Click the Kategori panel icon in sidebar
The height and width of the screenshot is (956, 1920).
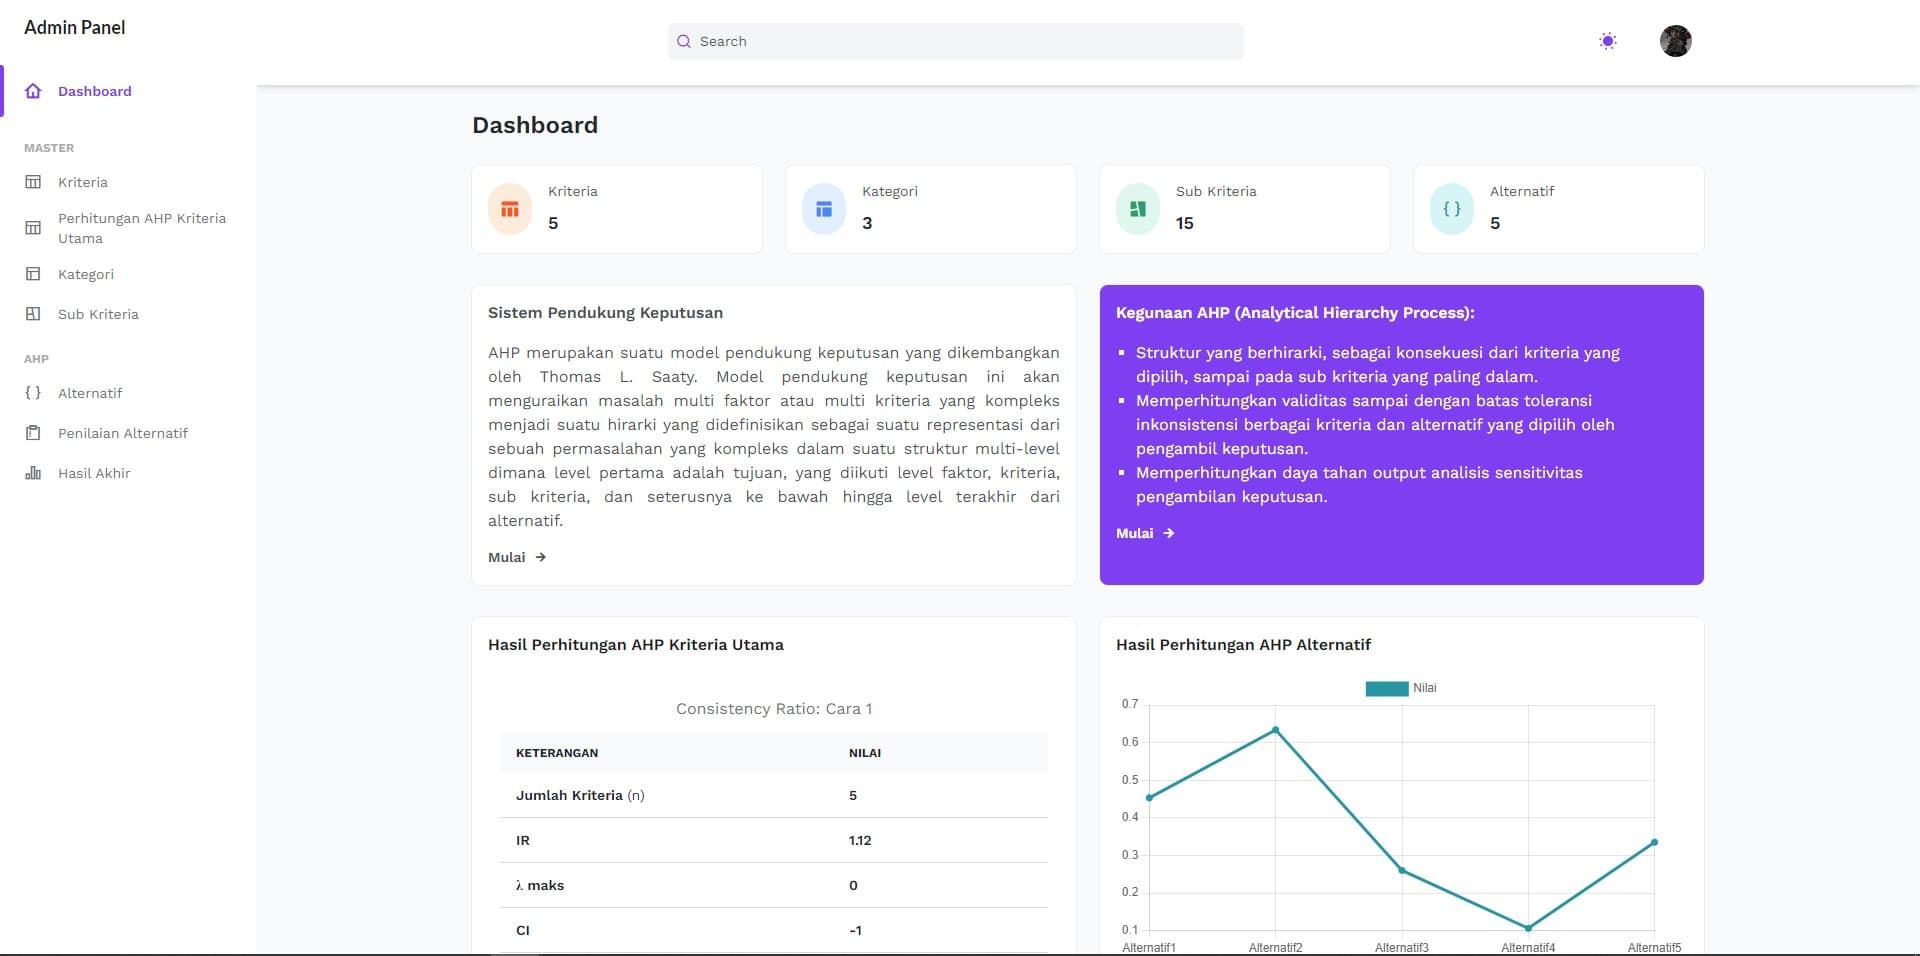(x=35, y=274)
